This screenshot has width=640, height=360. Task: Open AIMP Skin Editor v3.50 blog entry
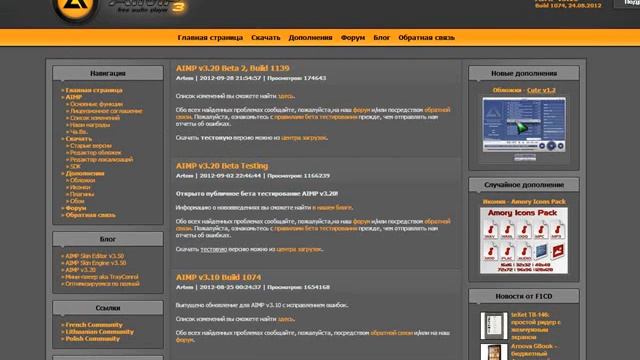(95, 256)
